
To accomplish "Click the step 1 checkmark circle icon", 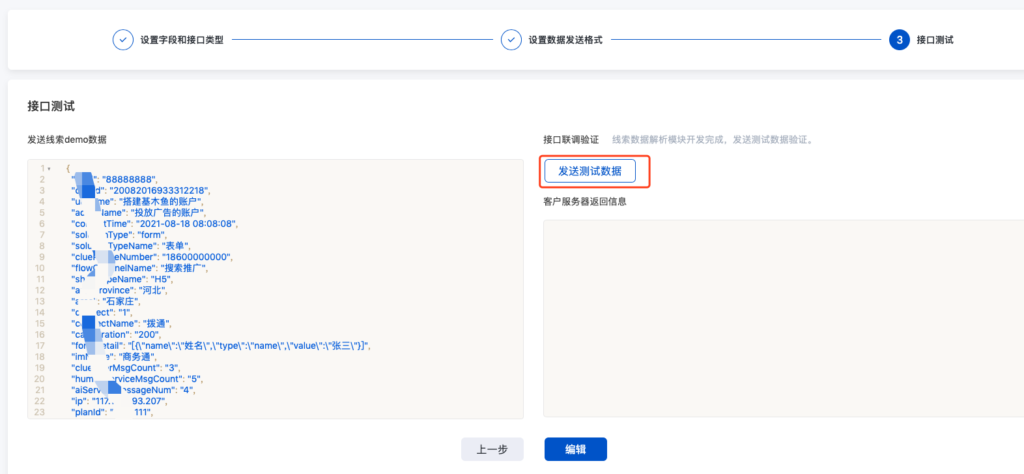I will (122, 40).
